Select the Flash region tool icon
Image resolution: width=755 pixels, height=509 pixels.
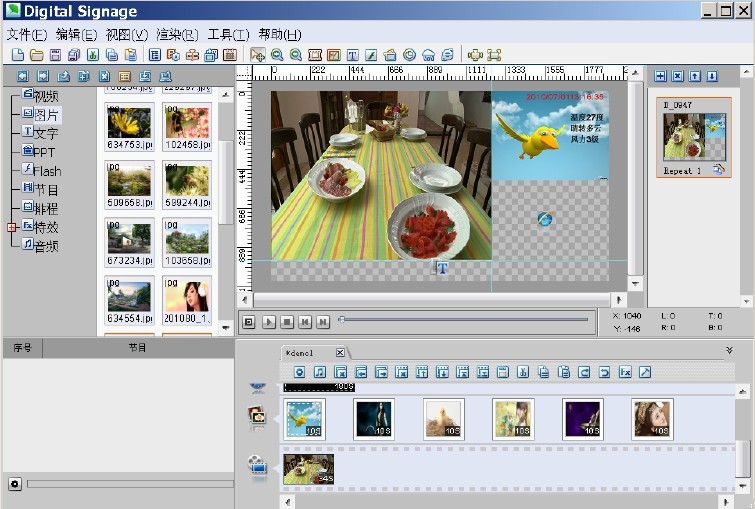pyautogui.click(x=371, y=55)
